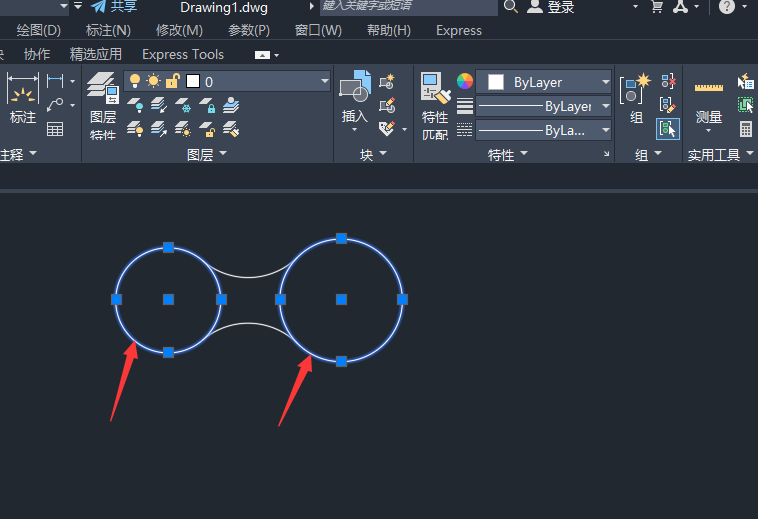Viewport: 758px width, 519px height.
Task: Open the properties panel dialog launcher arrow
Action: [x=606, y=154]
